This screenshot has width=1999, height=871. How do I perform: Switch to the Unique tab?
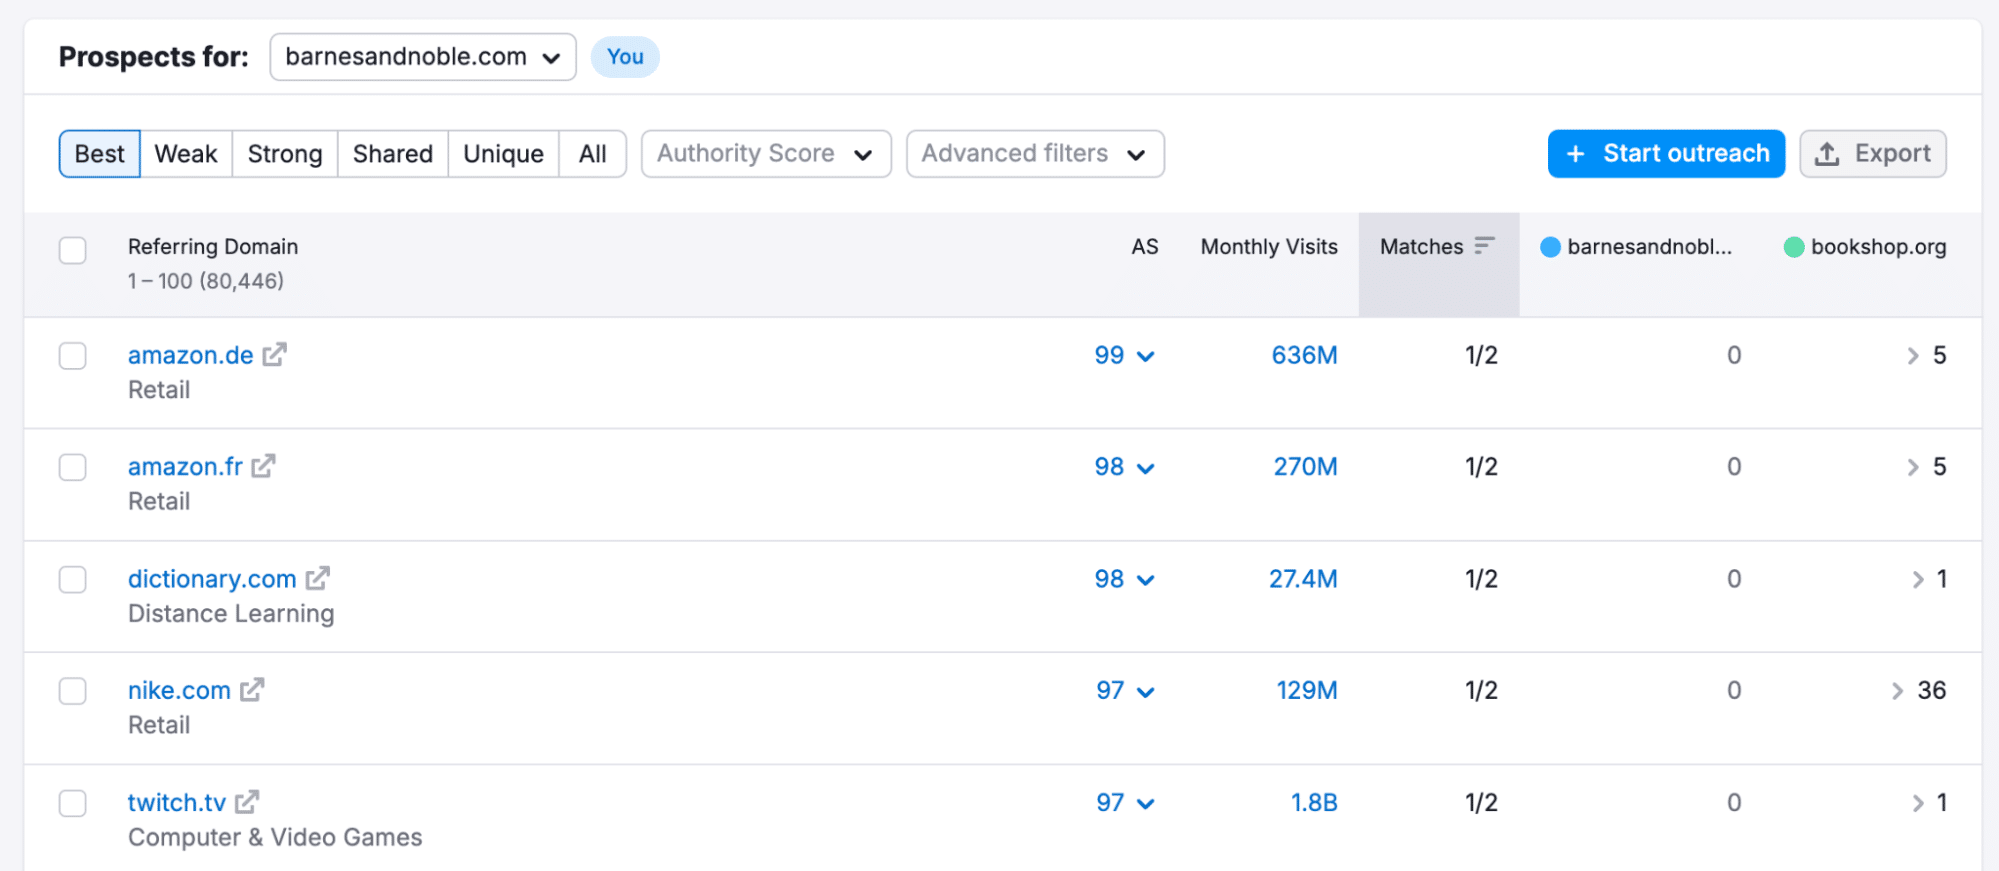click(503, 154)
